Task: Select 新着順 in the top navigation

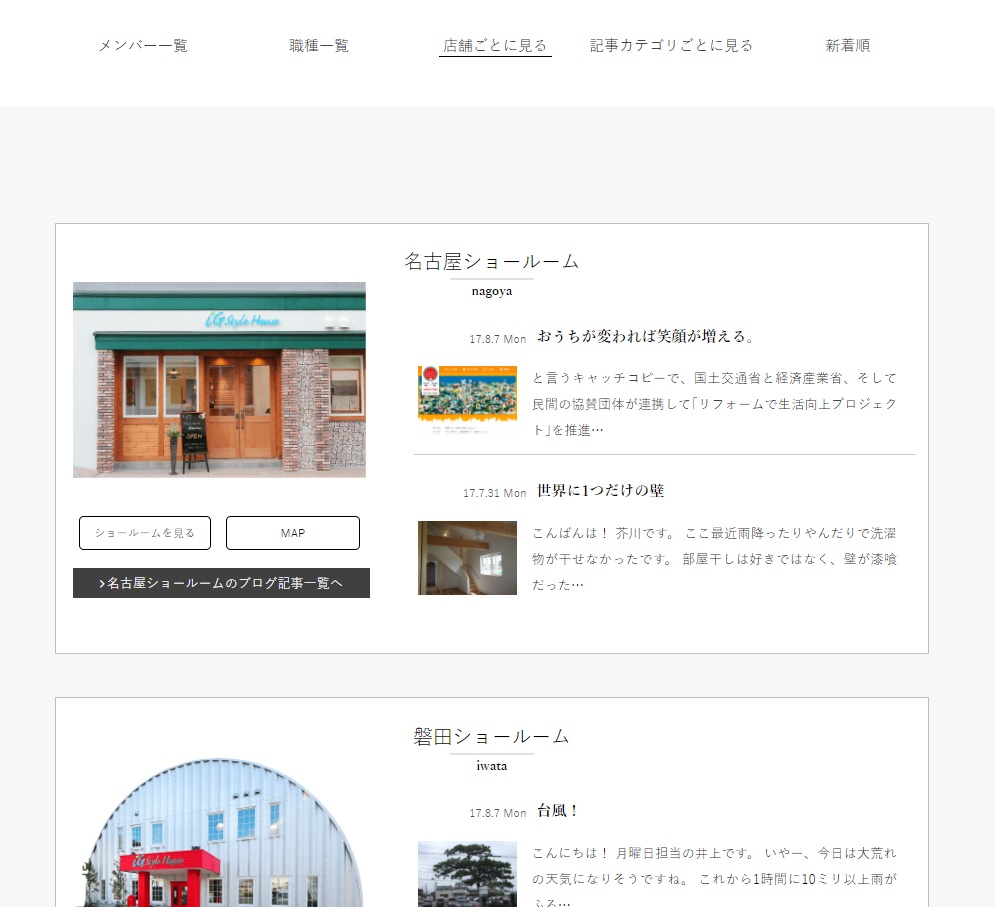Action: tap(847, 45)
